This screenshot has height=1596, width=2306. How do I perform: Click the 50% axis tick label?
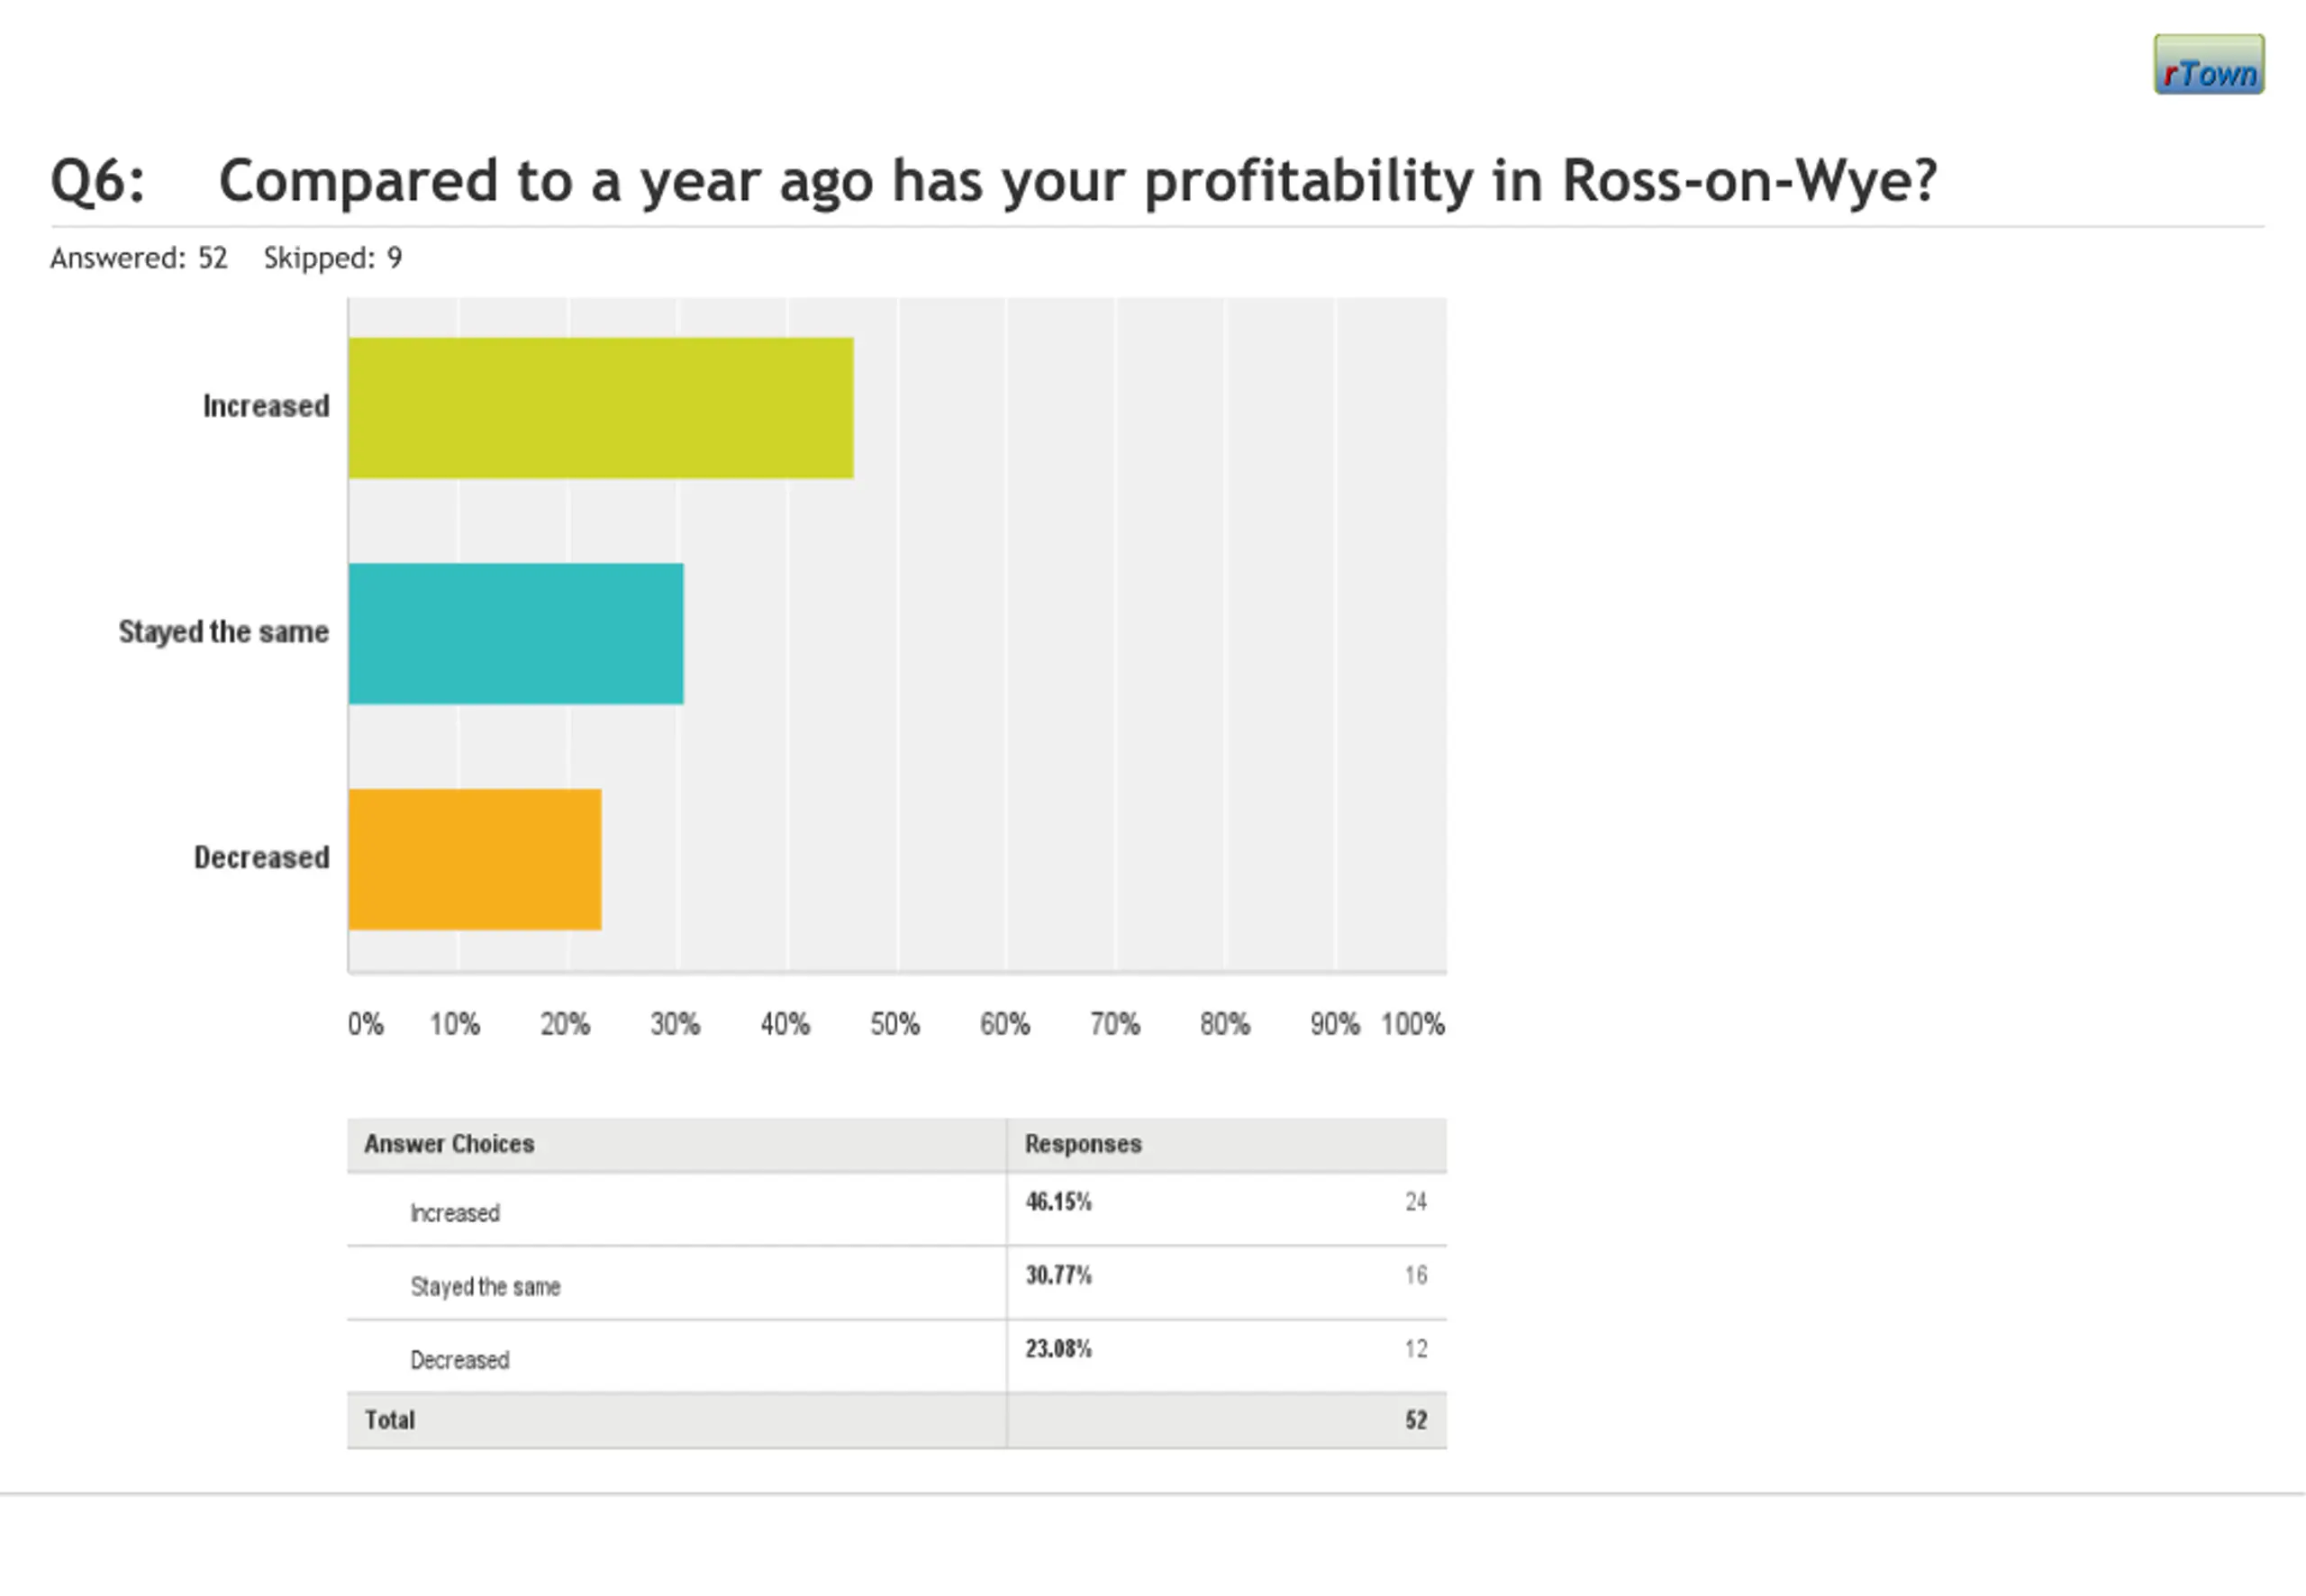click(894, 1024)
